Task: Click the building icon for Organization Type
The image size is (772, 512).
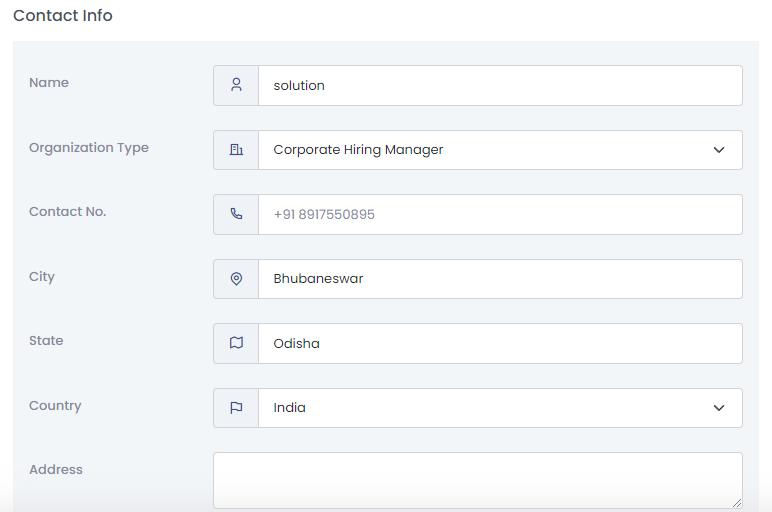Action: 236,150
